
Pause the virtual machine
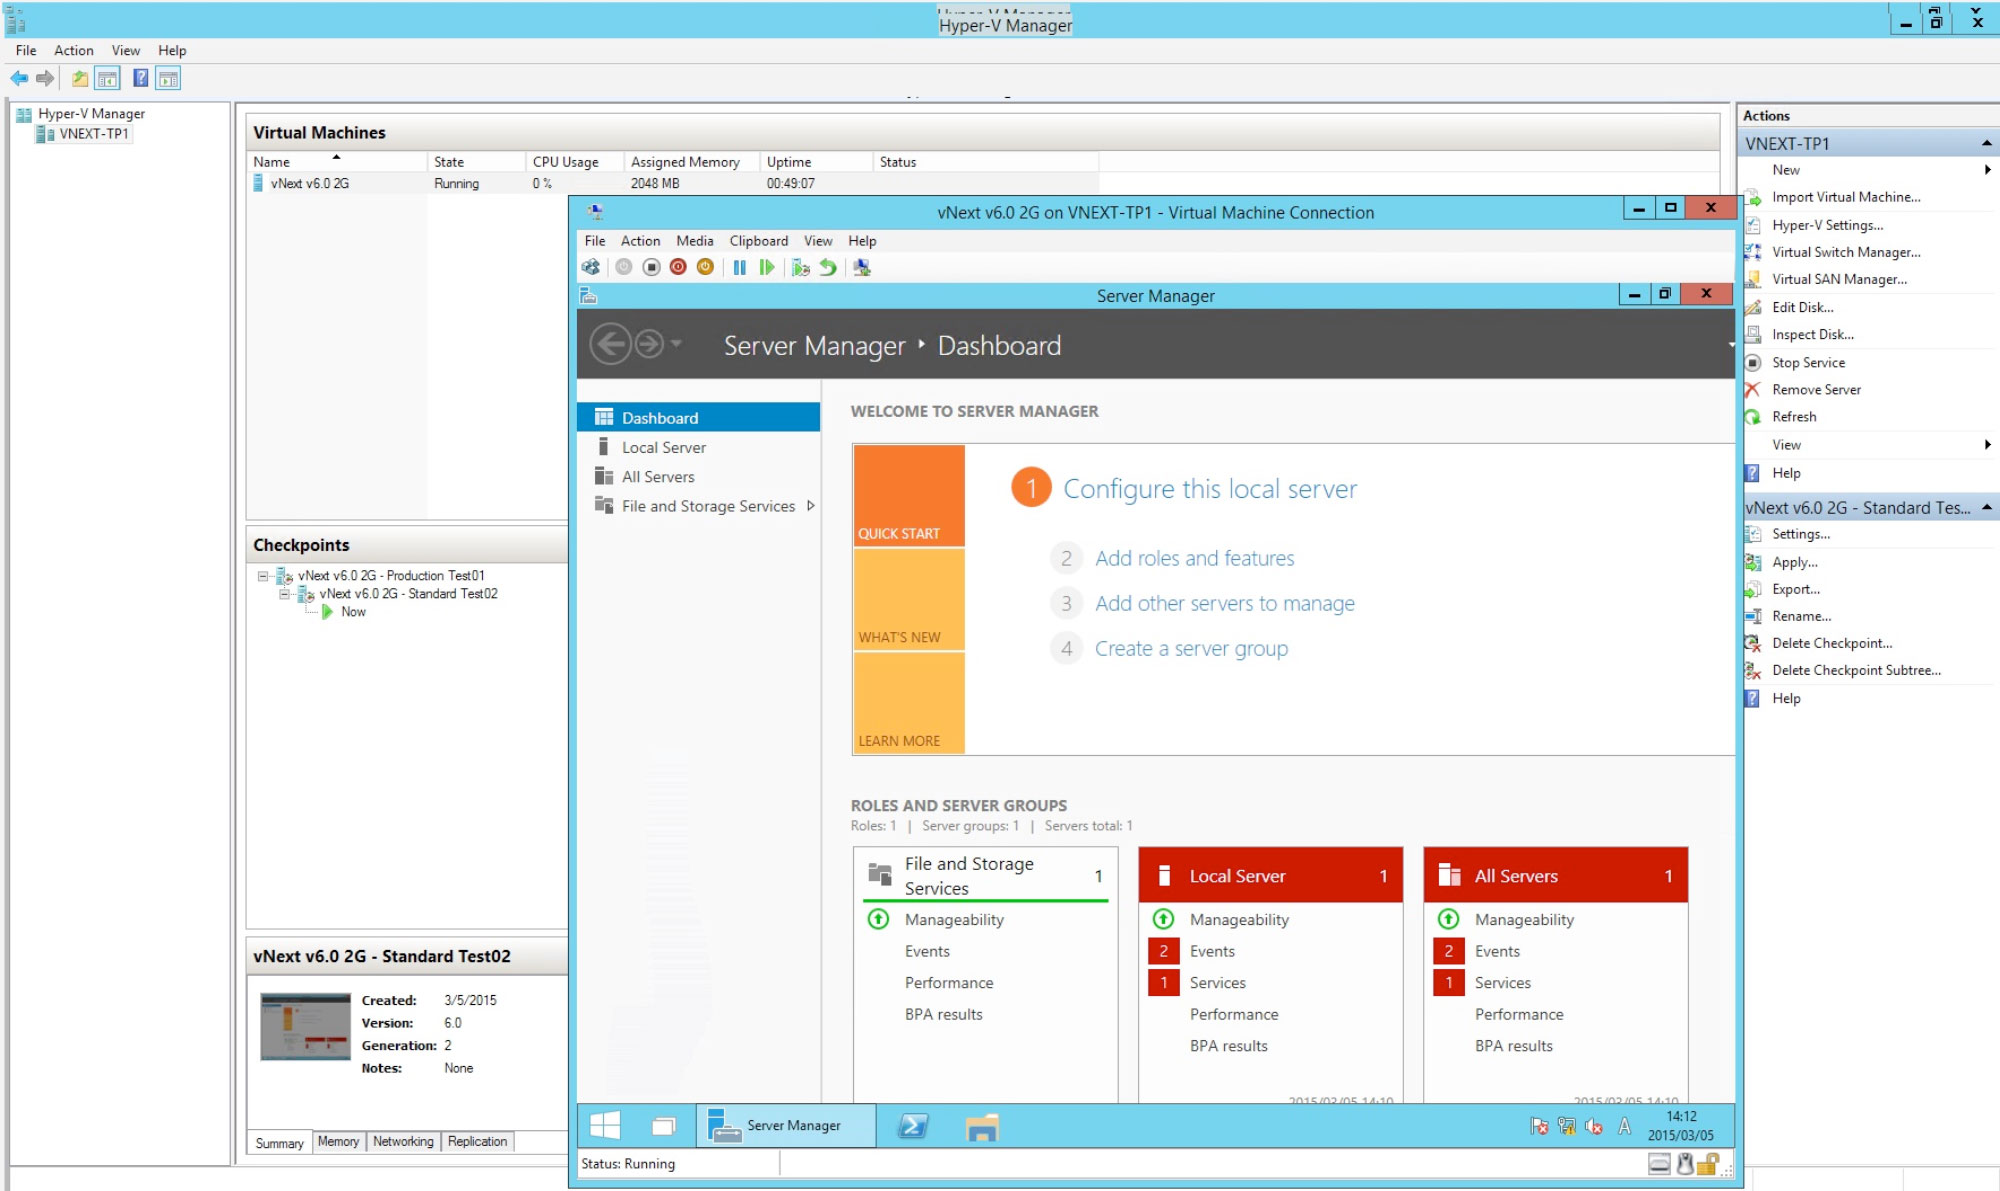[x=739, y=267]
